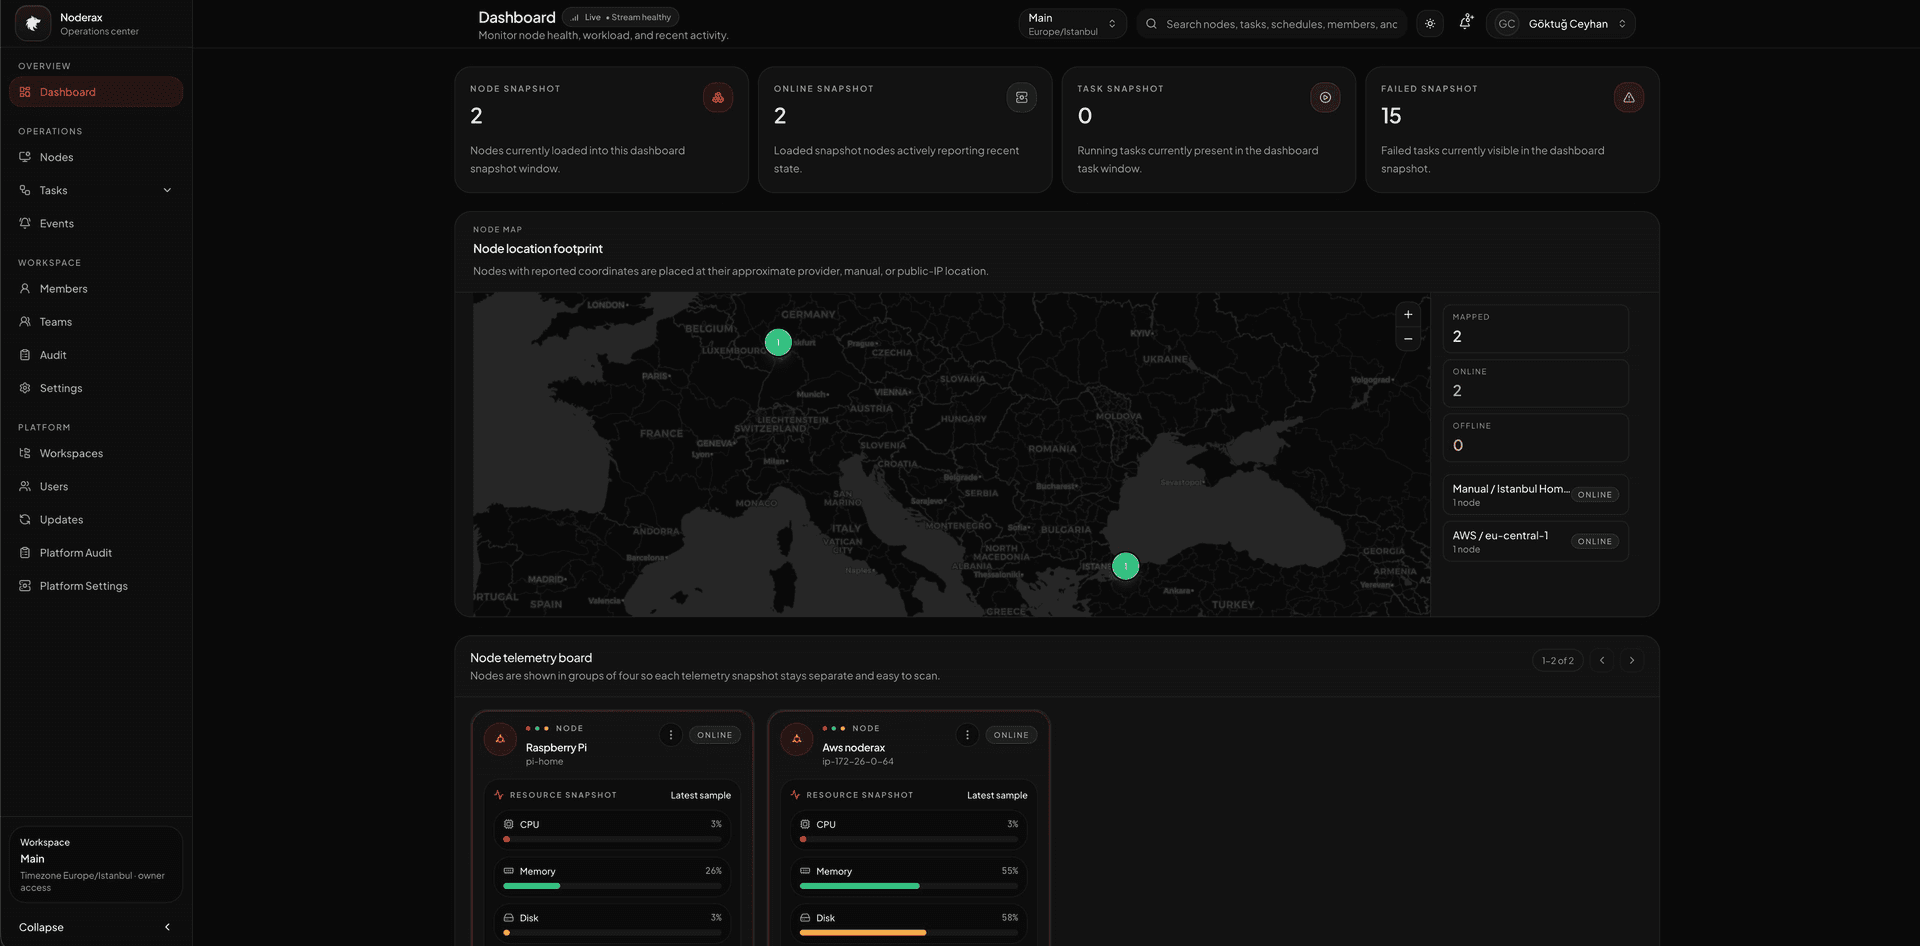The image size is (1920, 946).
Task: Click the Platform Audit clipboard icon
Action: click(25, 552)
